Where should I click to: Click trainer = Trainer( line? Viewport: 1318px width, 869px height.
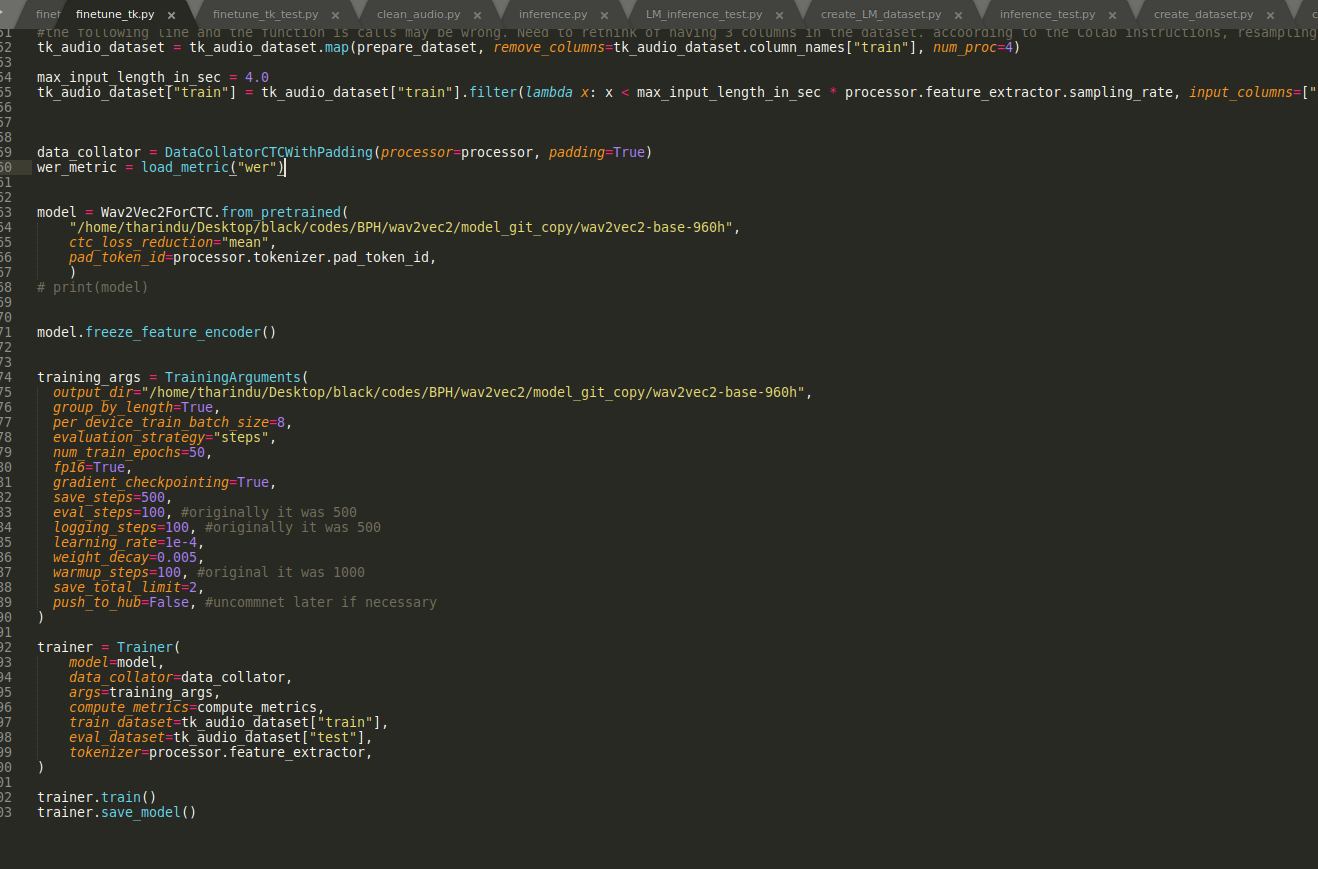pyautogui.click(x=109, y=647)
